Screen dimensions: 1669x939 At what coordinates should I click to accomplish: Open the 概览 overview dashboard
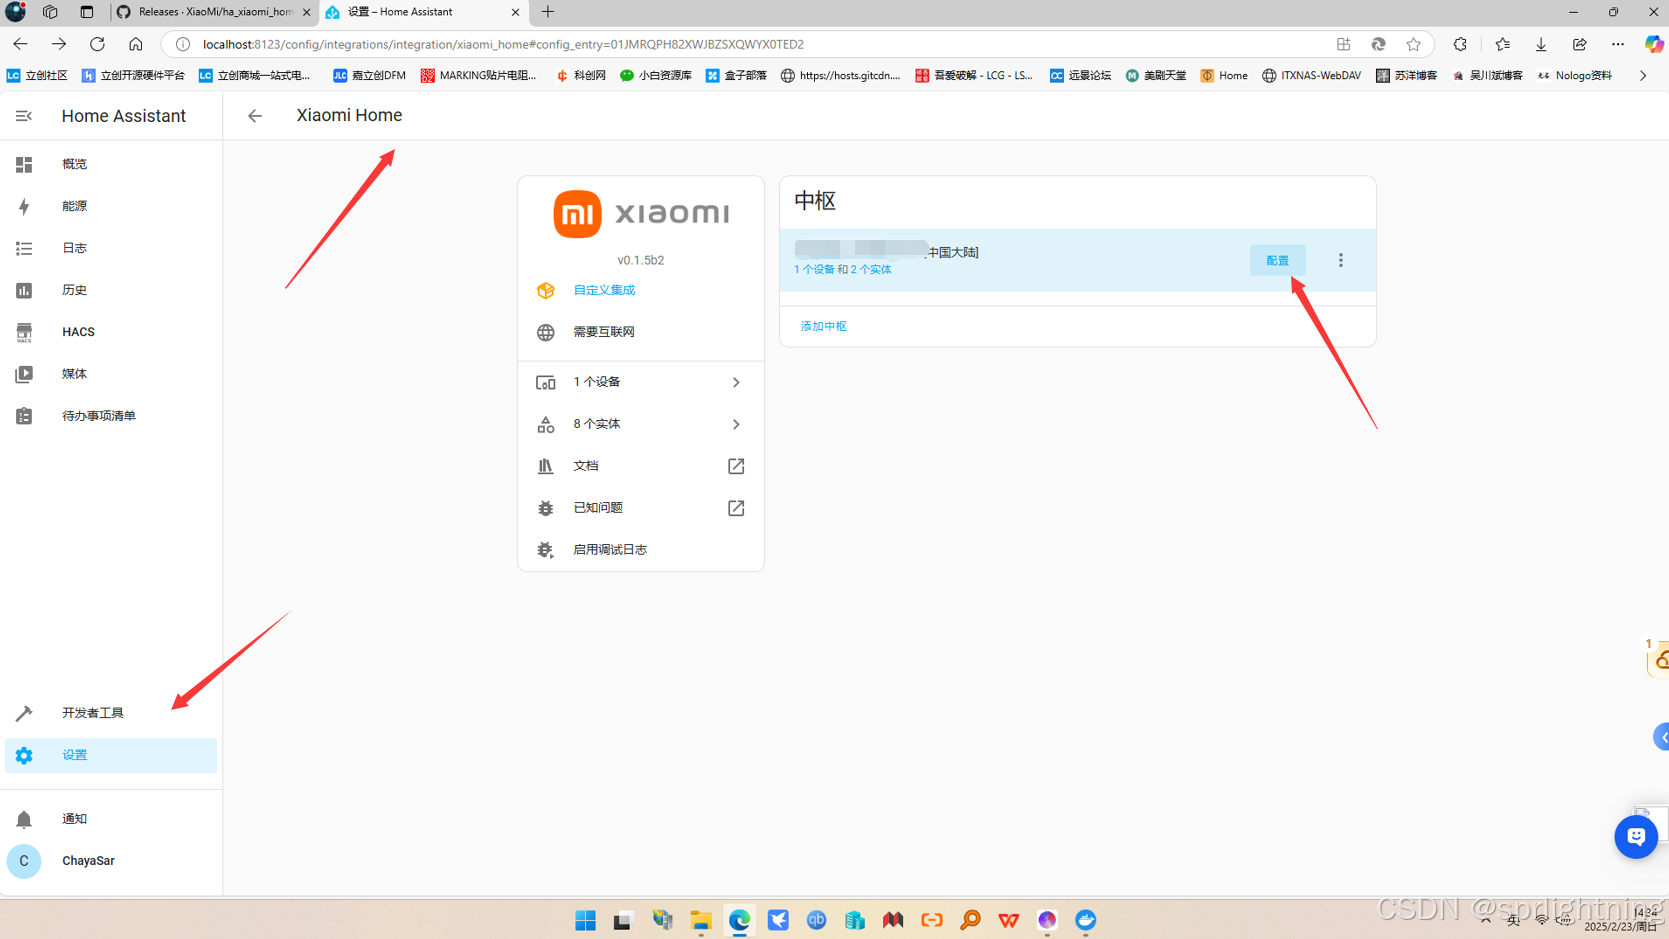point(111,164)
